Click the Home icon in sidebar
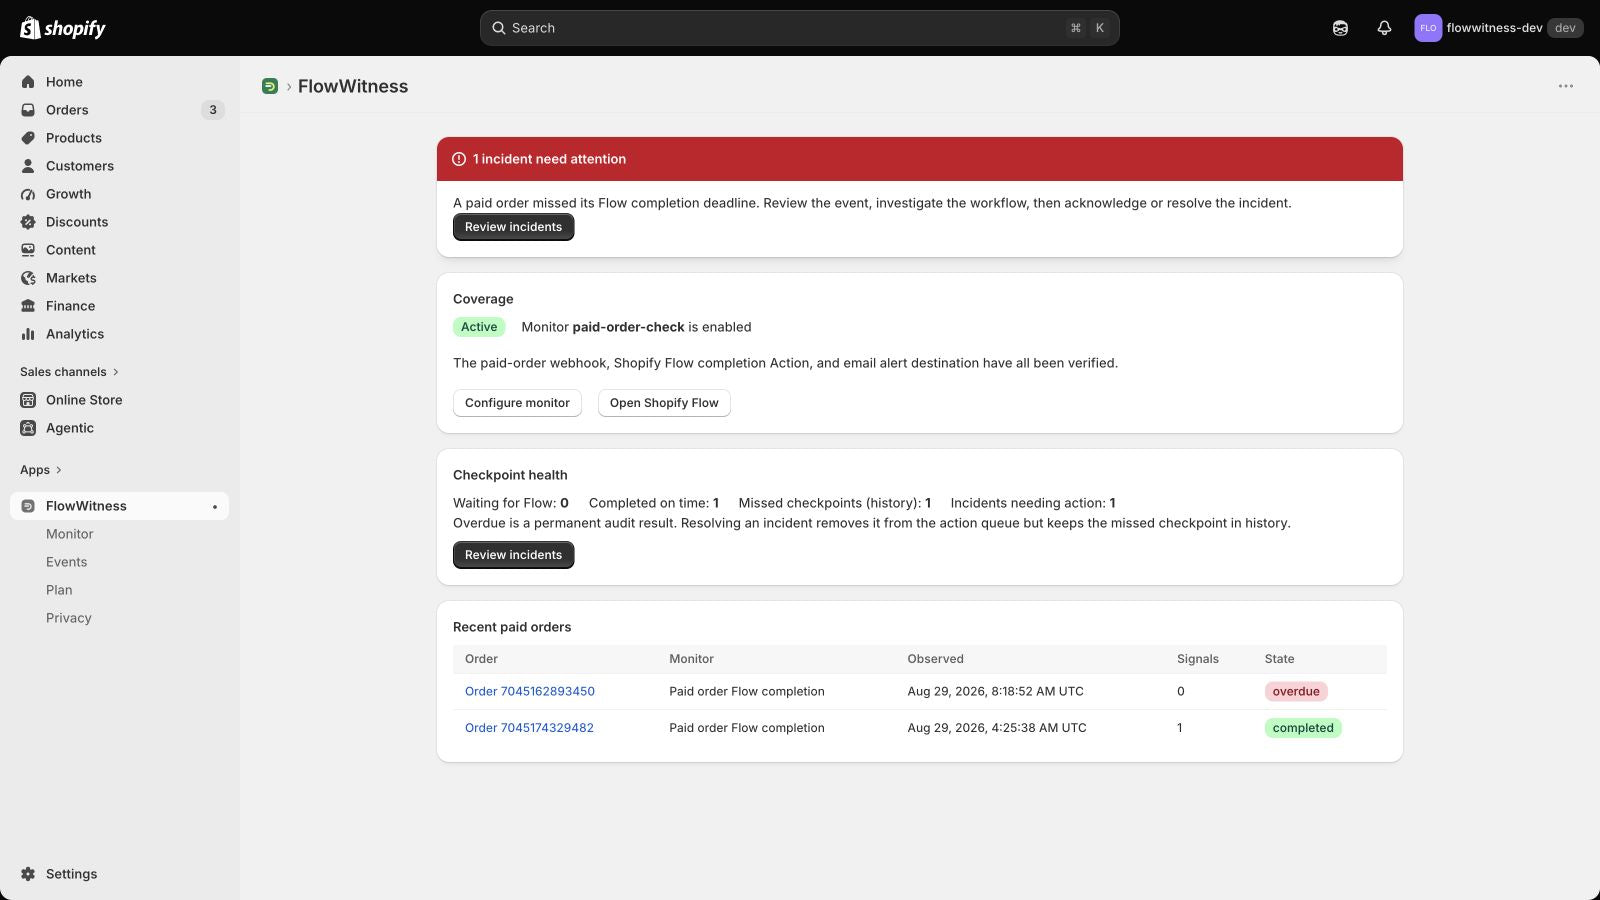 click(x=28, y=82)
